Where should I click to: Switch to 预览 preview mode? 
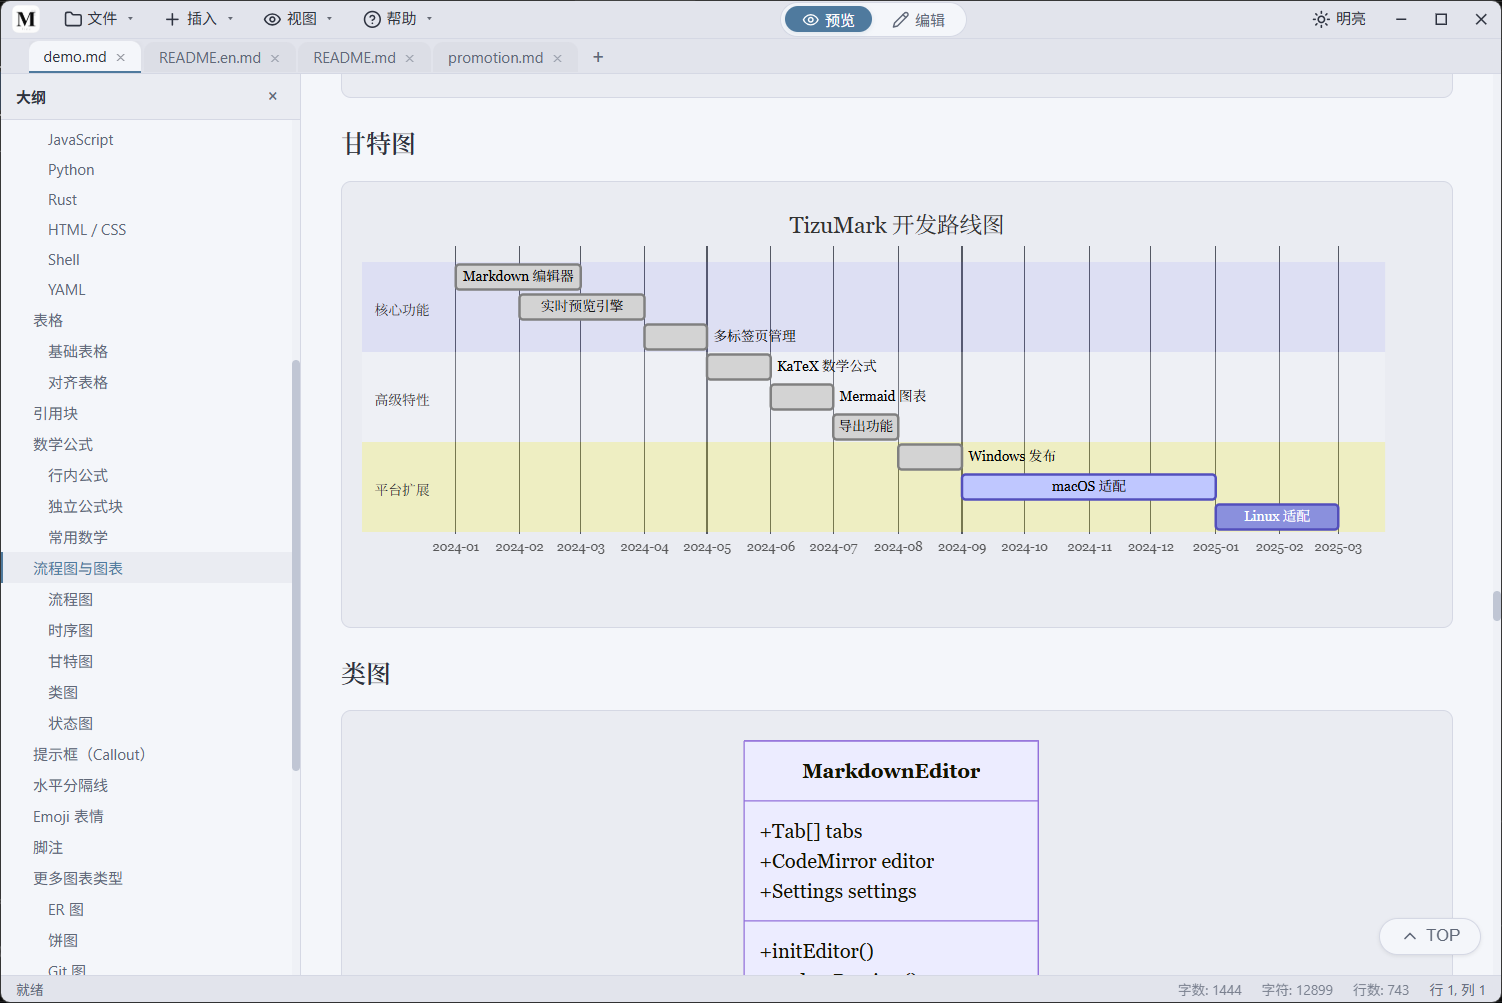pos(828,20)
